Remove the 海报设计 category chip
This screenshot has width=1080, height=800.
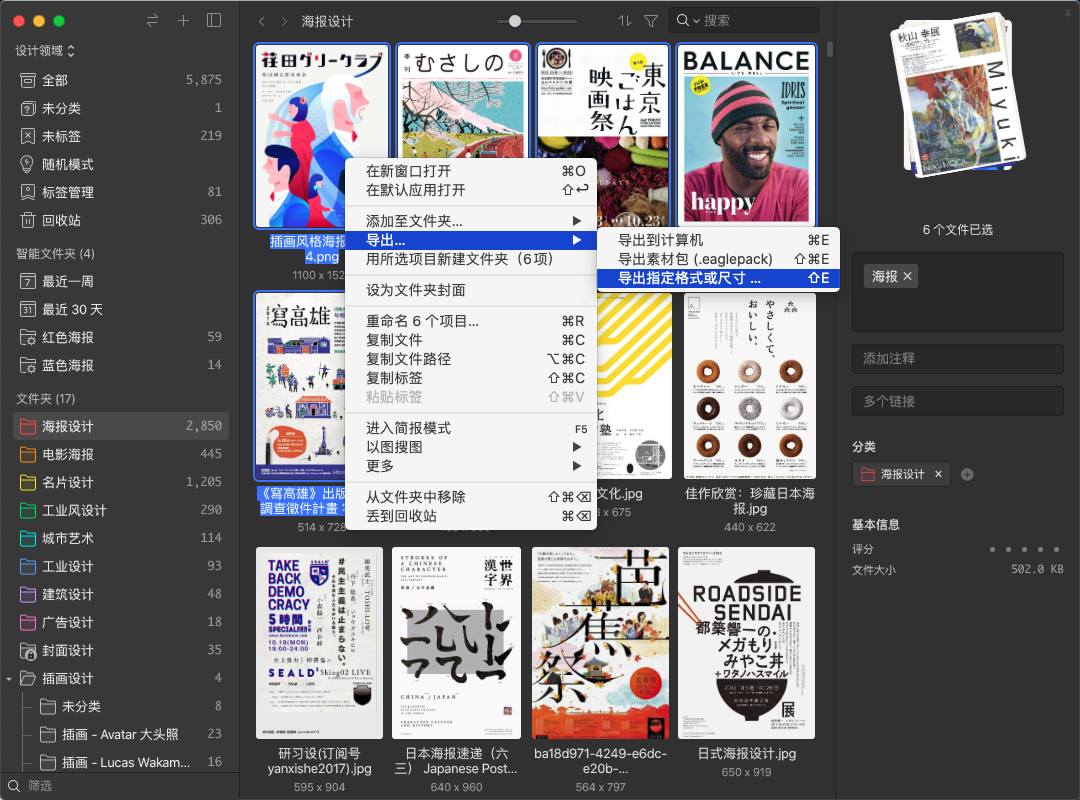[938, 474]
